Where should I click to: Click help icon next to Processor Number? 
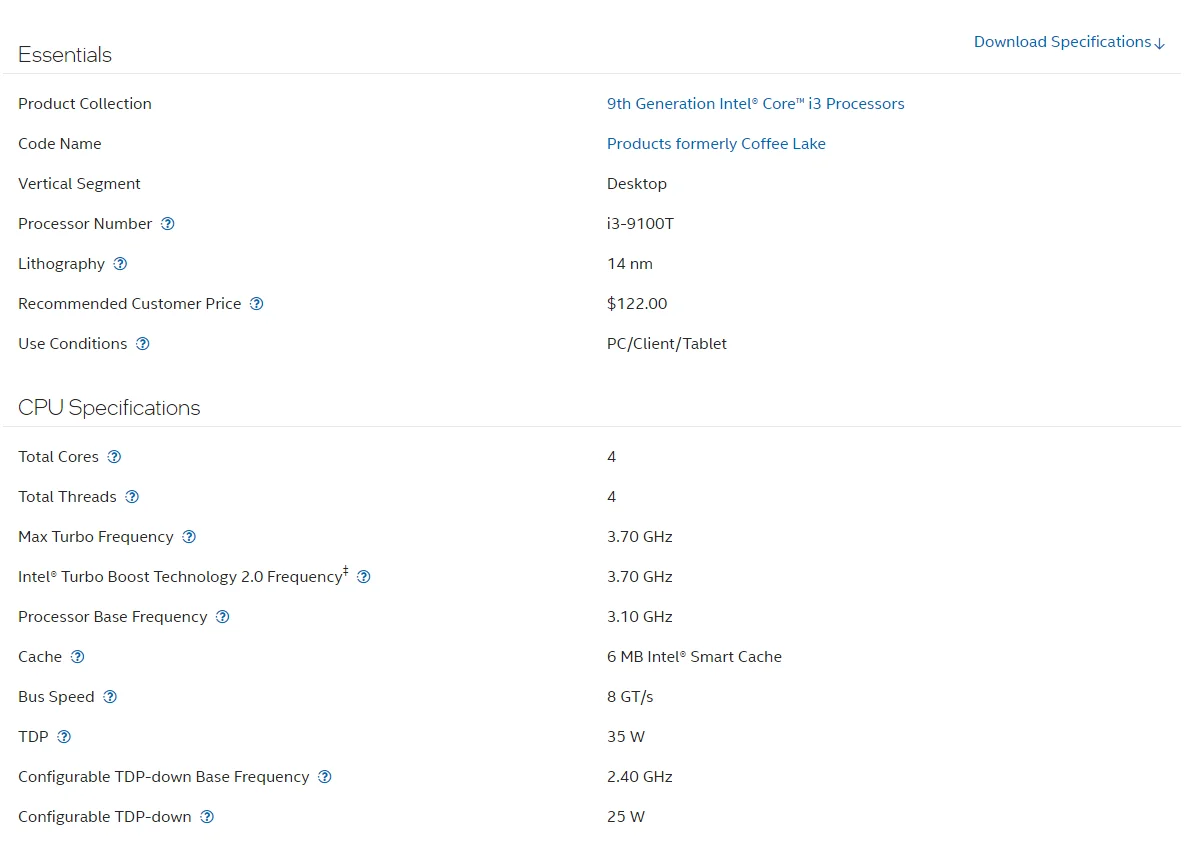coord(168,224)
